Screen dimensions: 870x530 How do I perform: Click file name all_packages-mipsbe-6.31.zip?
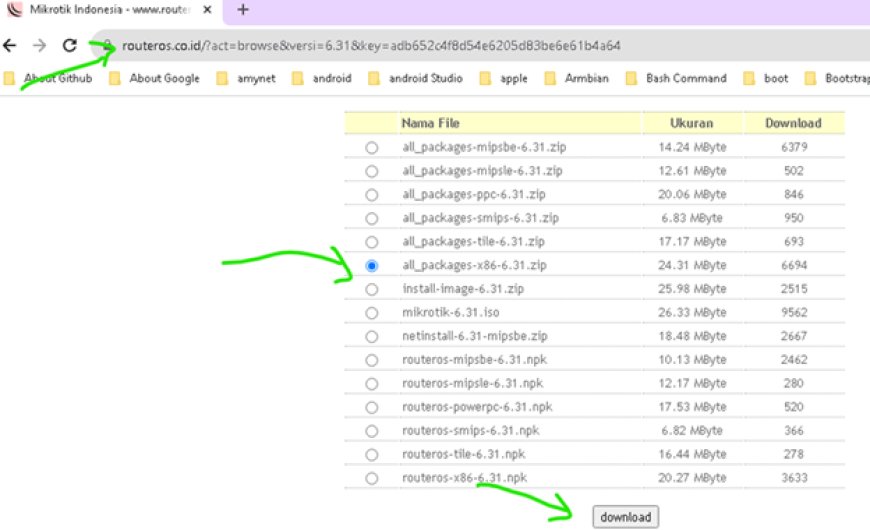pos(484,147)
